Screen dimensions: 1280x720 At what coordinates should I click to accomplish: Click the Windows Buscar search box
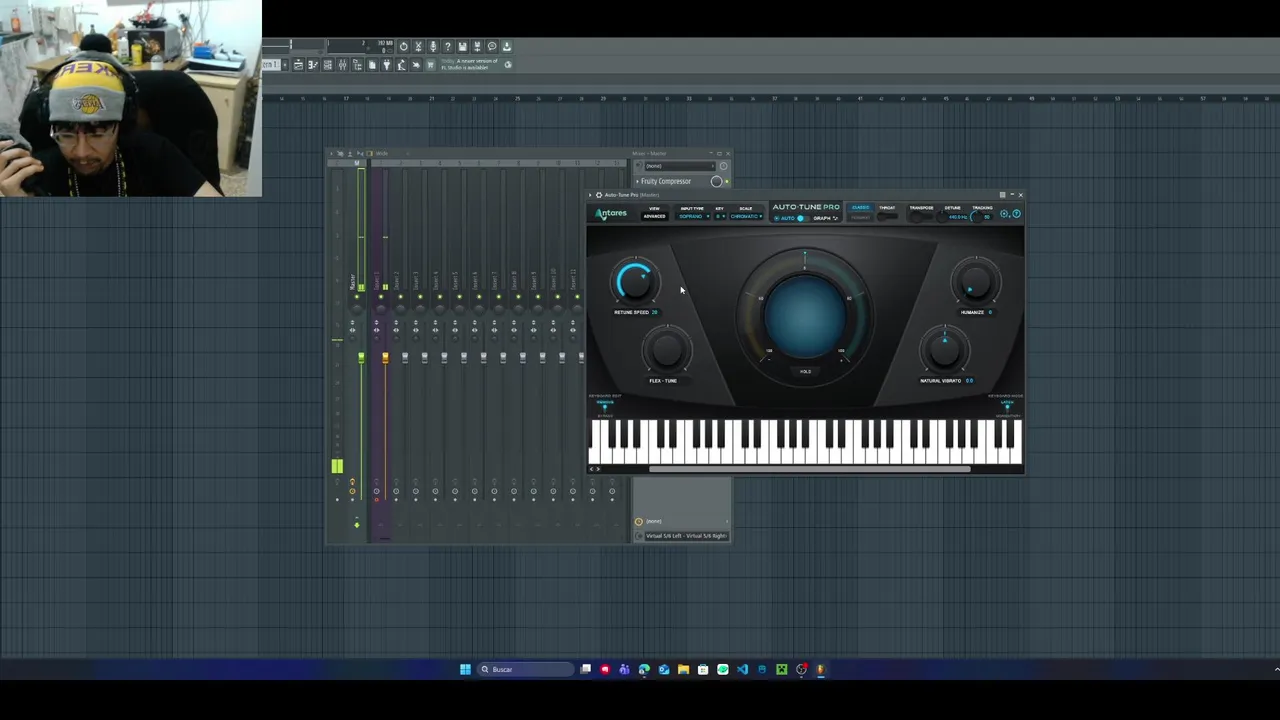tap(527, 670)
